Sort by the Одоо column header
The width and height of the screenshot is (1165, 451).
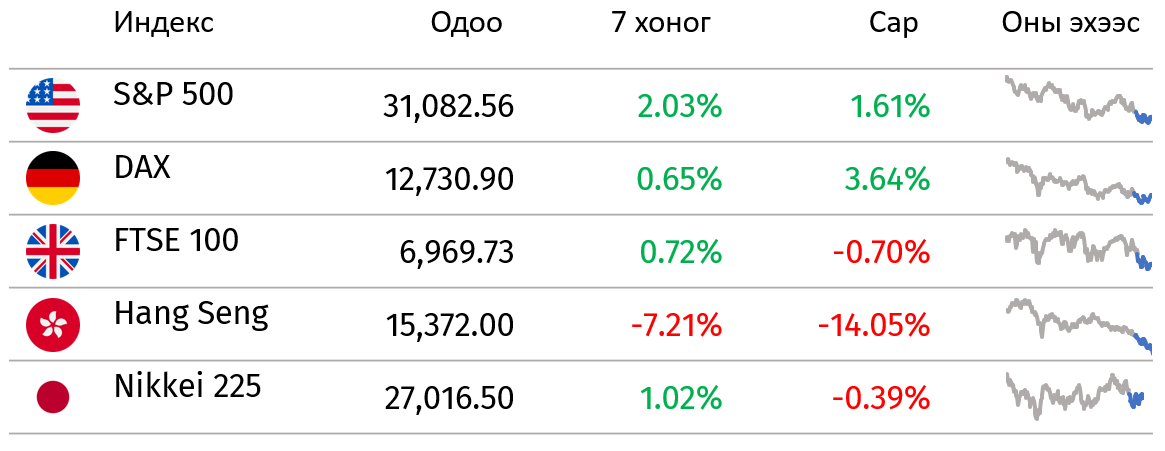point(467,23)
